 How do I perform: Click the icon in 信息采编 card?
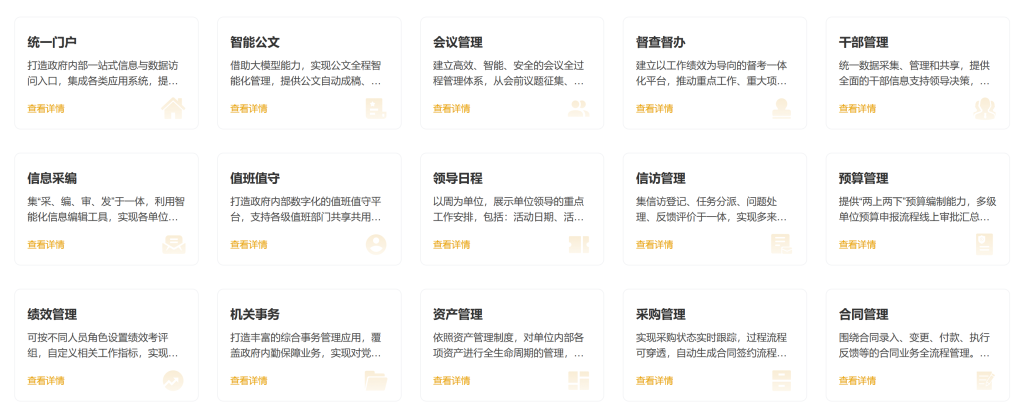[x=173, y=244]
